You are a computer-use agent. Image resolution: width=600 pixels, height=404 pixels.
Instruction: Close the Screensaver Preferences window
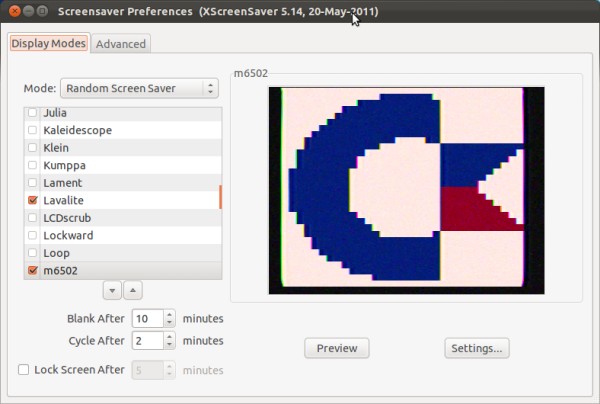15,11
